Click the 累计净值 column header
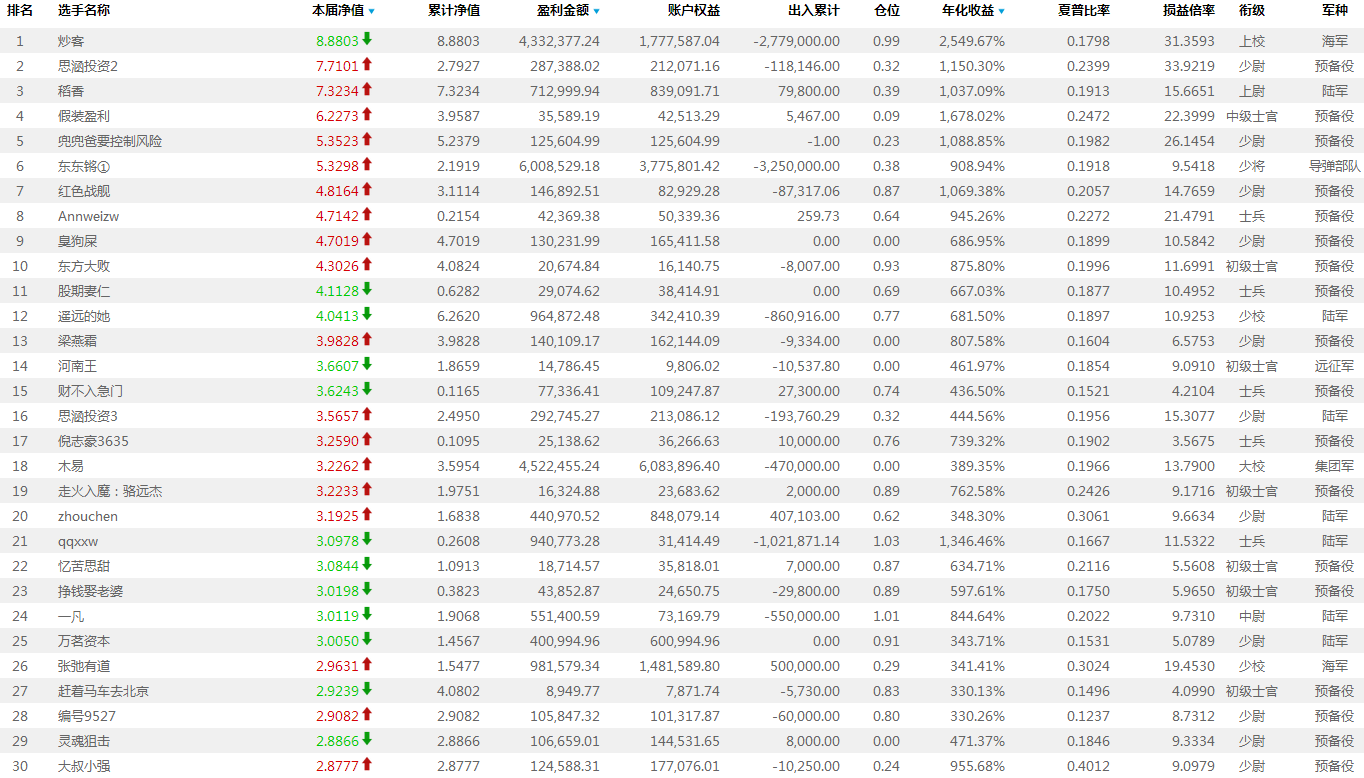 click(454, 10)
